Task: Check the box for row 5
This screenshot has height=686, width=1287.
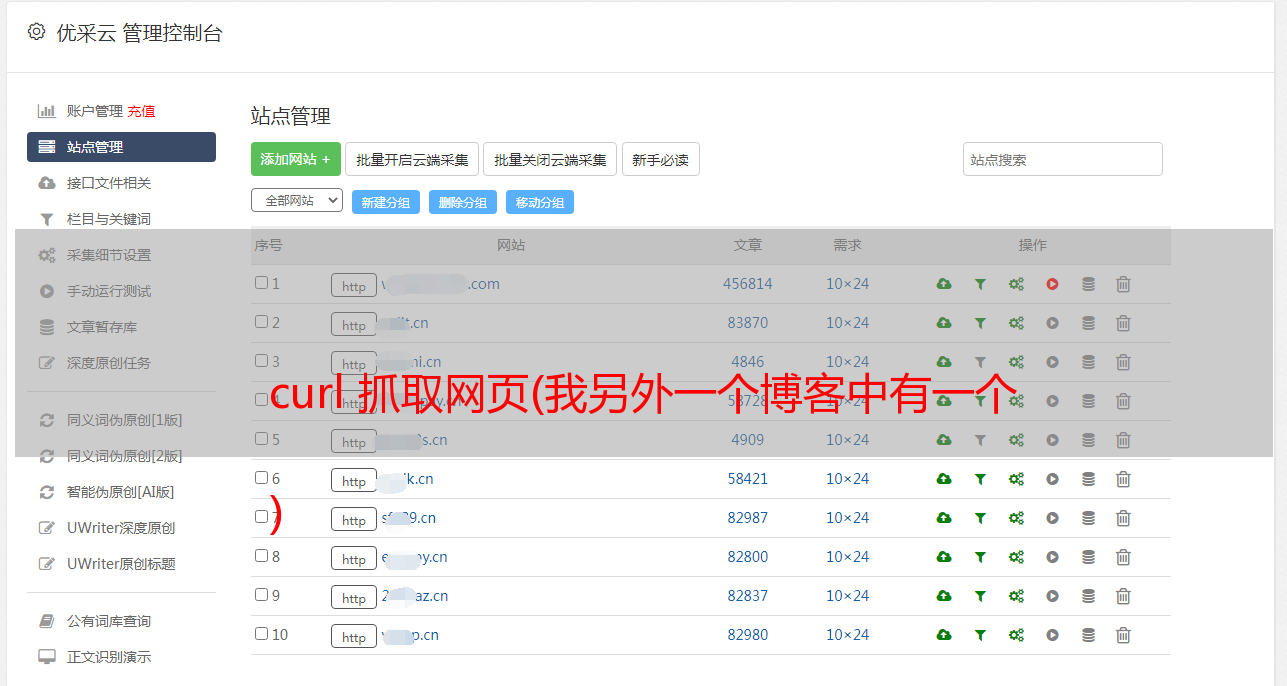Action: tap(261, 439)
